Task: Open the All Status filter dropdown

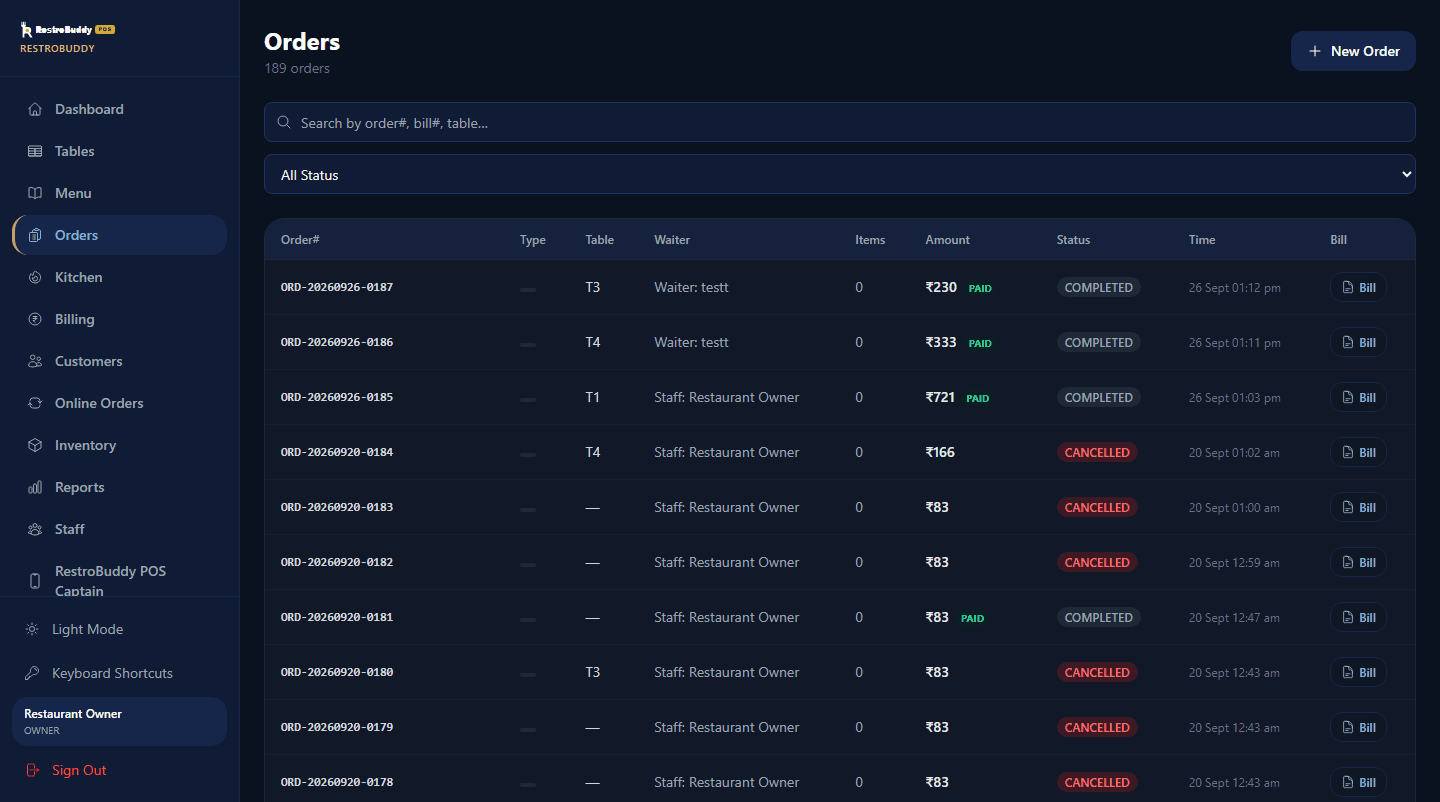Action: 840,174
